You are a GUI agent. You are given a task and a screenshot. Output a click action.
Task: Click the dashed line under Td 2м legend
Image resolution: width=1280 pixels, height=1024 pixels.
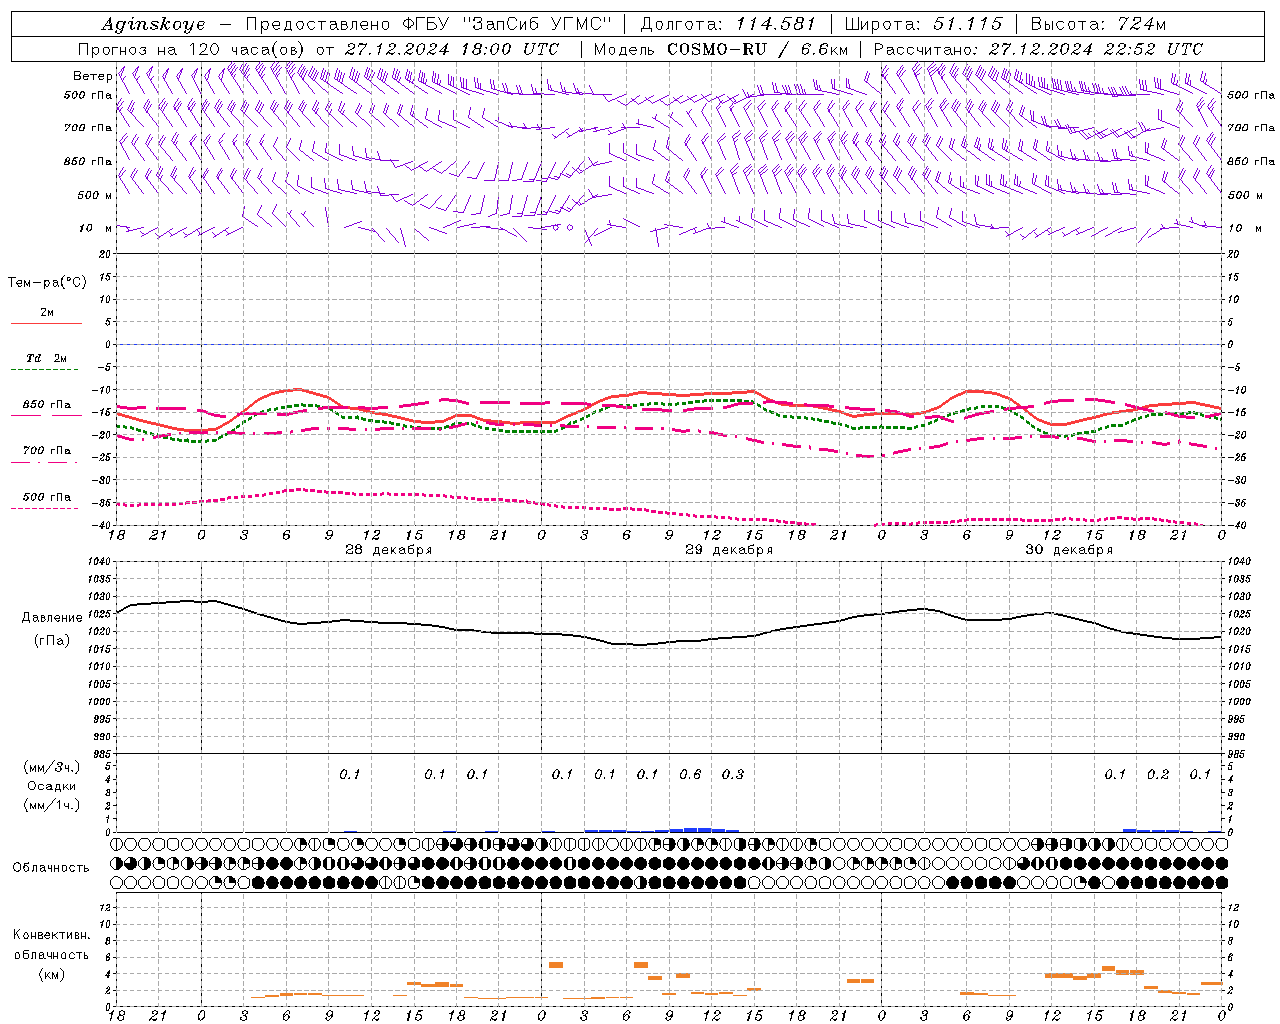[46, 370]
